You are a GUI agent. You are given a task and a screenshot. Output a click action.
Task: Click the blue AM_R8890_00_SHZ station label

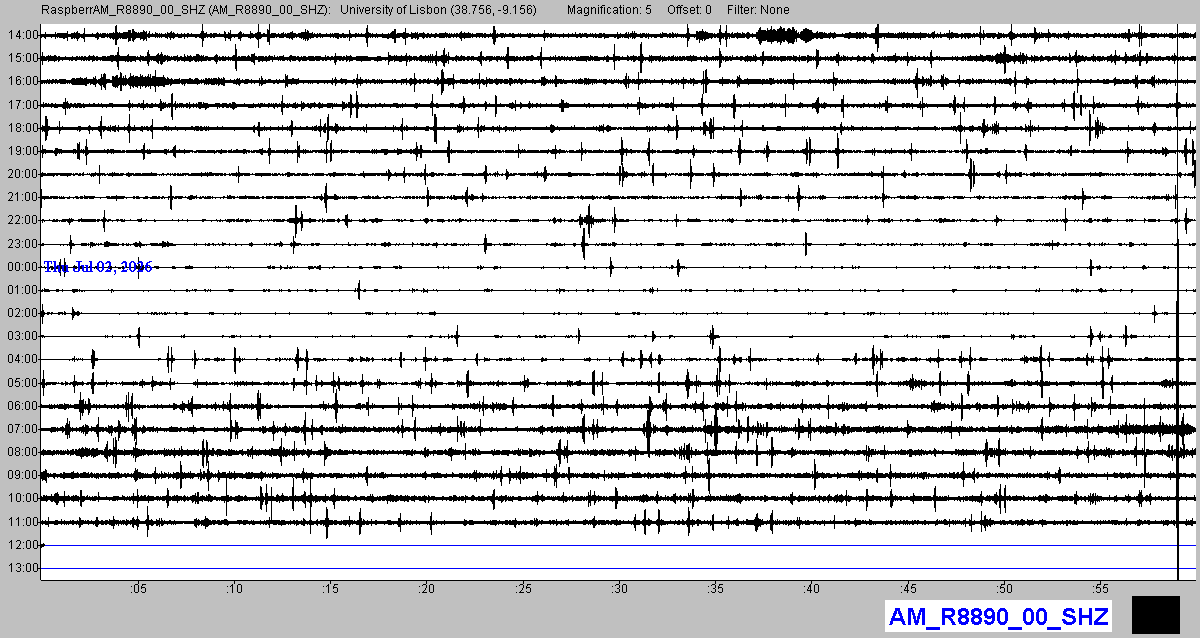tap(998, 616)
